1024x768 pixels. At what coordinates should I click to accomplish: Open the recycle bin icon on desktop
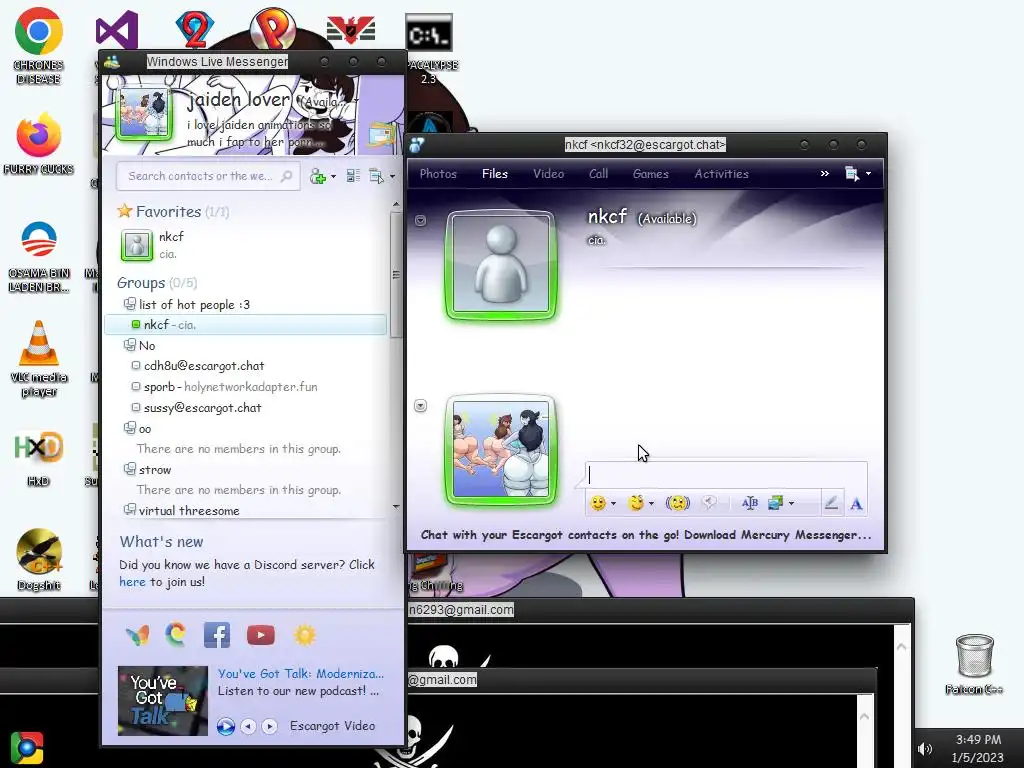(x=974, y=665)
